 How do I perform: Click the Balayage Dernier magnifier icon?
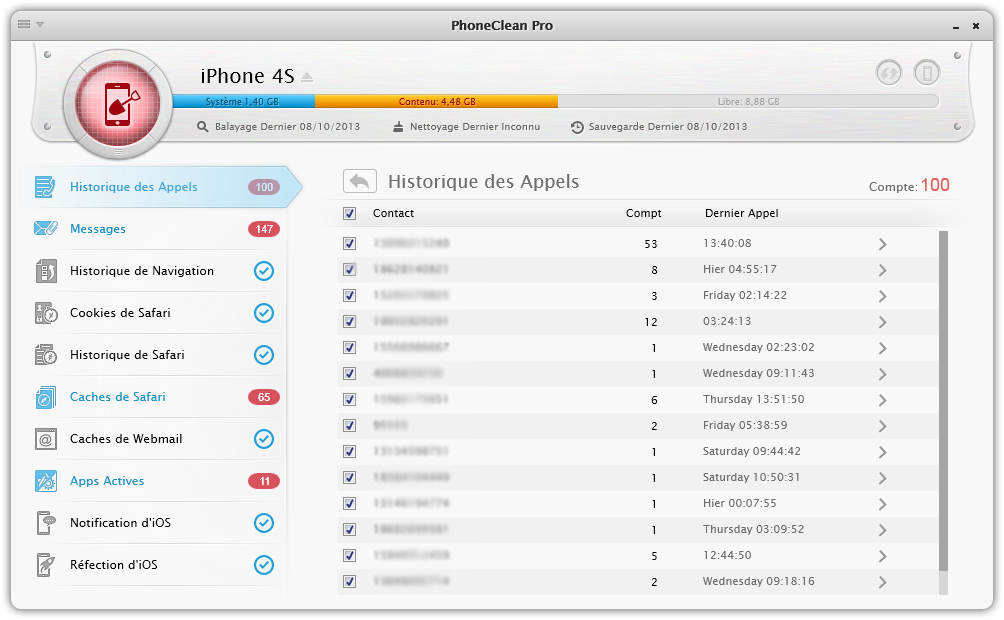pos(202,127)
